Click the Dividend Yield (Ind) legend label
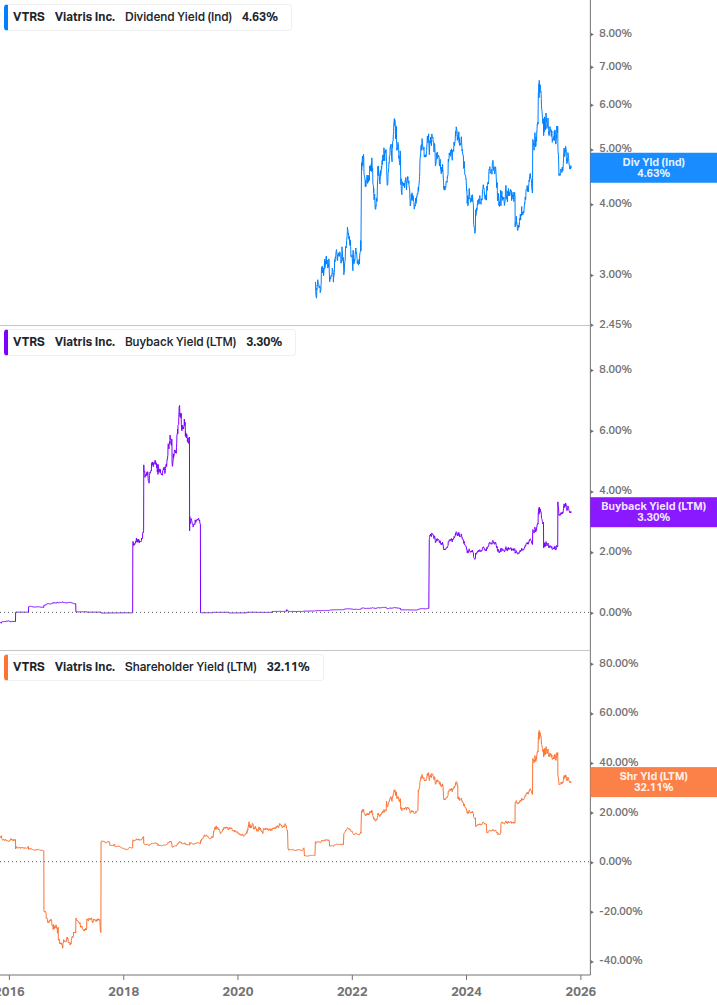 (x=178, y=17)
